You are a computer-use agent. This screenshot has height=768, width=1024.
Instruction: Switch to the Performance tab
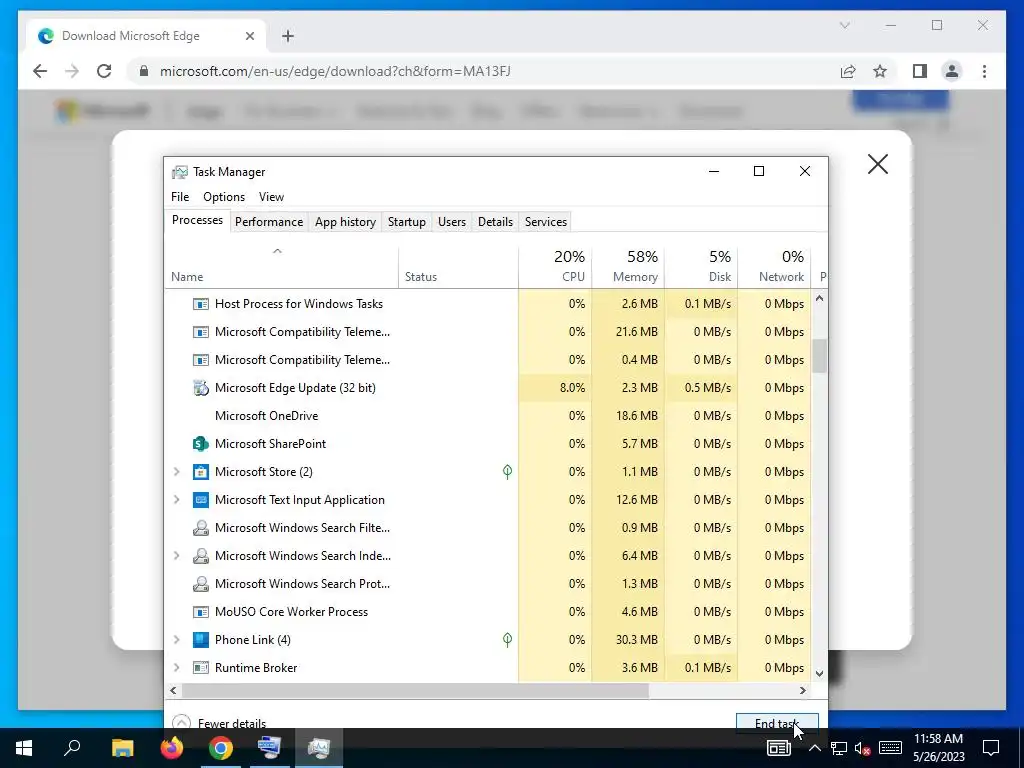(x=269, y=222)
